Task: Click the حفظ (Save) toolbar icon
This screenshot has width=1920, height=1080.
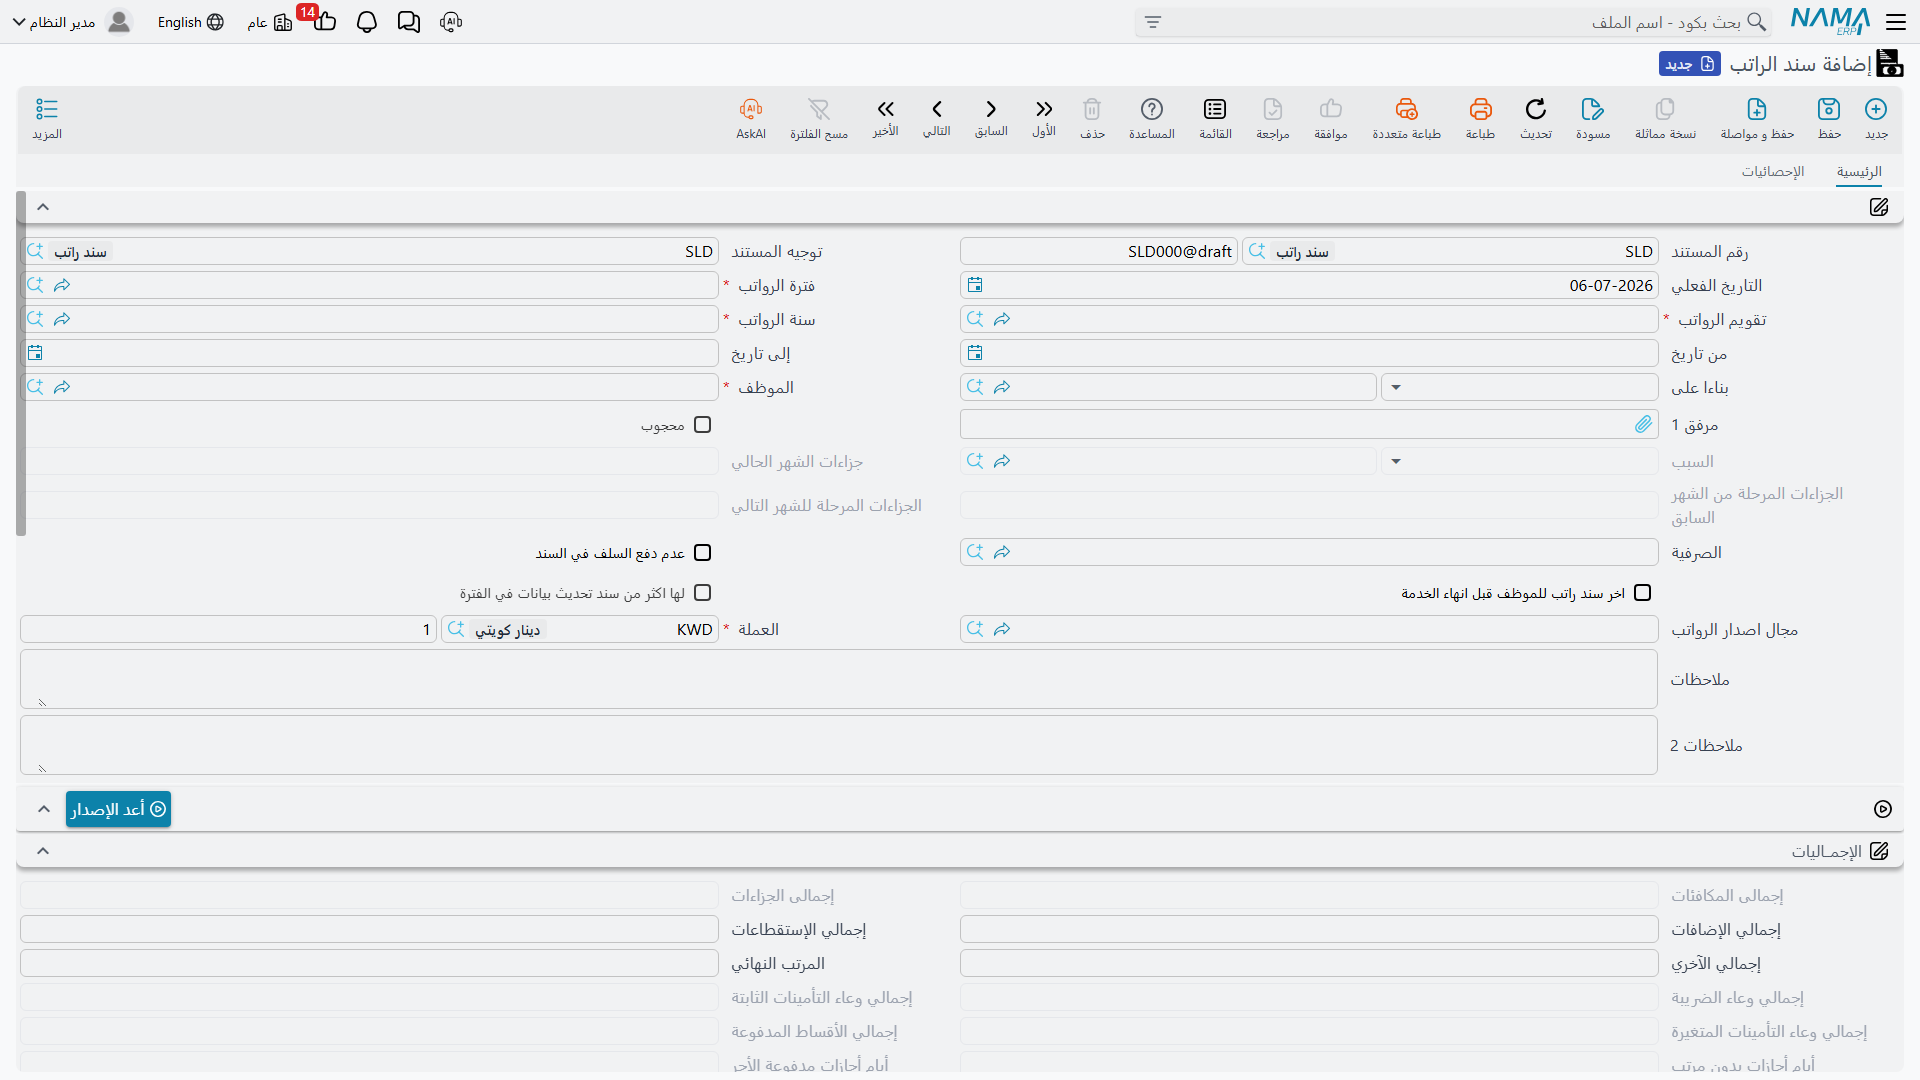Action: point(1829,109)
